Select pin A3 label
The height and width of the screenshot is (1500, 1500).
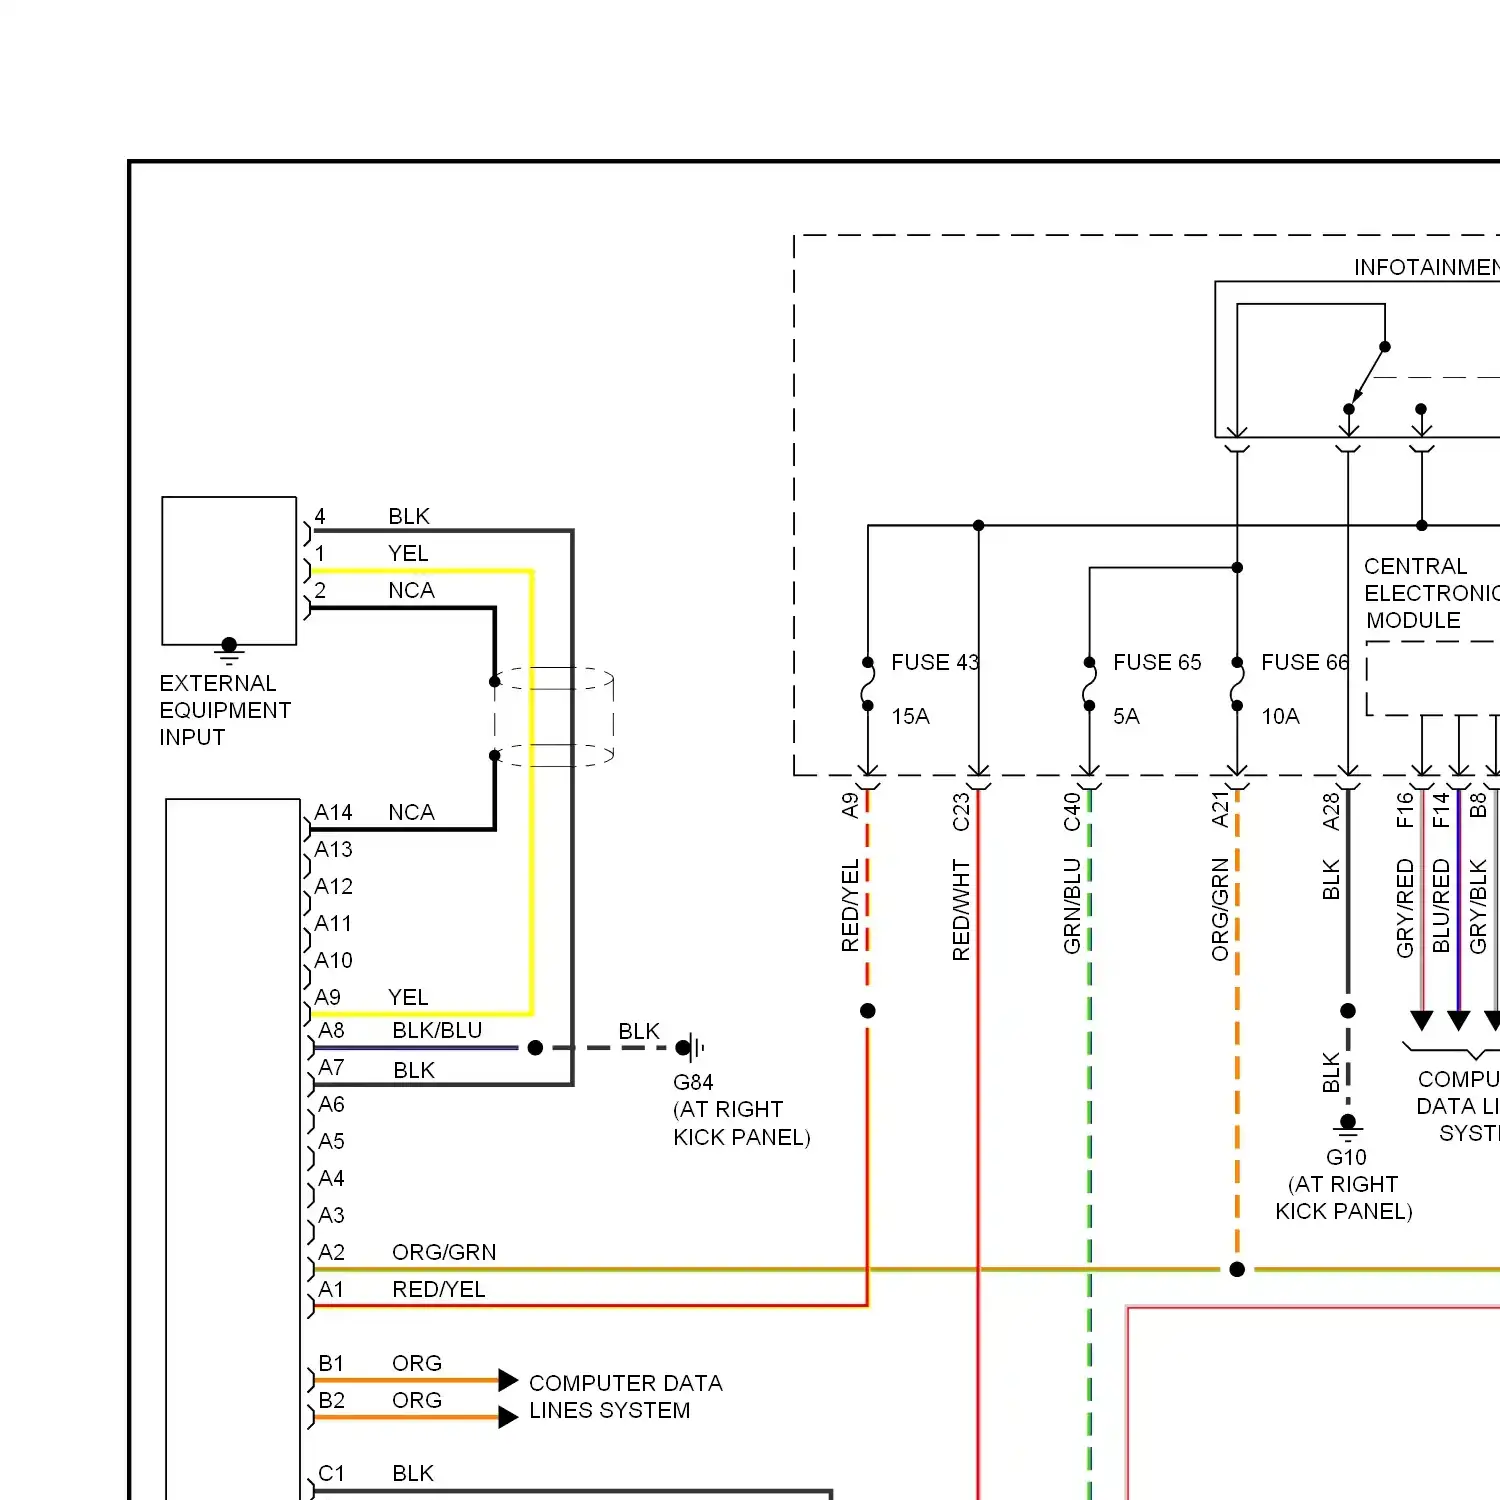pyautogui.click(x=331, y=1215)
